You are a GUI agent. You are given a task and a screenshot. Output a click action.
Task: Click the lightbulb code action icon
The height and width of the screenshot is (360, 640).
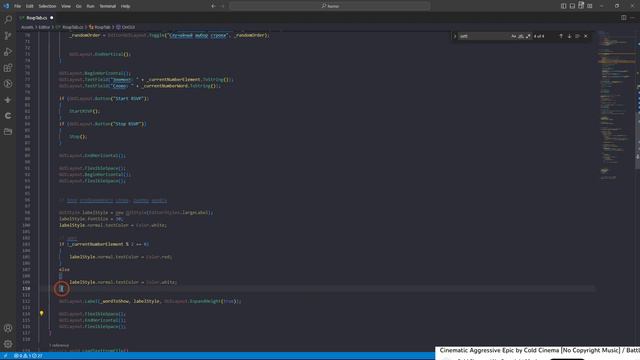click(x=41, y=313)
